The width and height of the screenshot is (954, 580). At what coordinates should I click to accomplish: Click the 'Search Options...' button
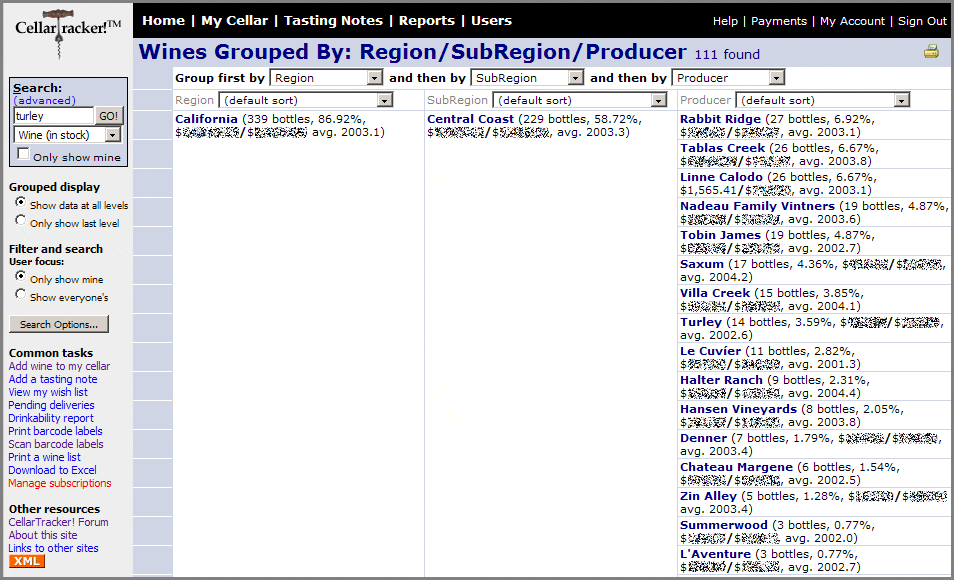coord(59,324)
